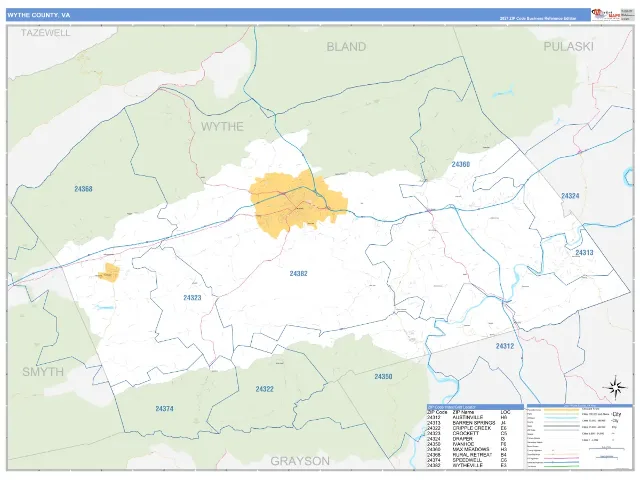640x480 pixels.
Task: Click the PULASKI county name label
Action: coord(568,47)
